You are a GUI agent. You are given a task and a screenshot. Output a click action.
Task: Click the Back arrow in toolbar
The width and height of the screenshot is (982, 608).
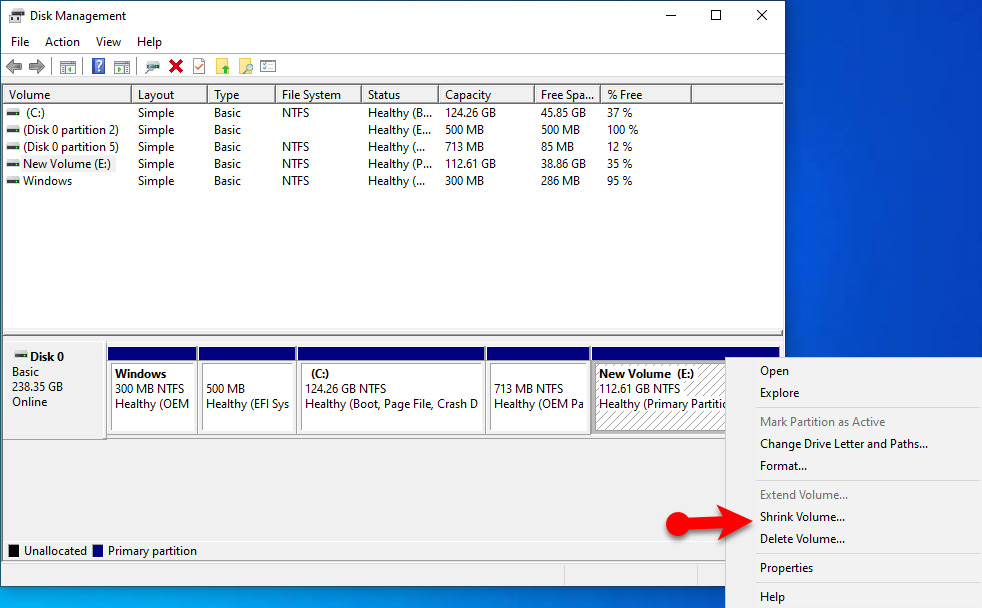coord(14,67)
